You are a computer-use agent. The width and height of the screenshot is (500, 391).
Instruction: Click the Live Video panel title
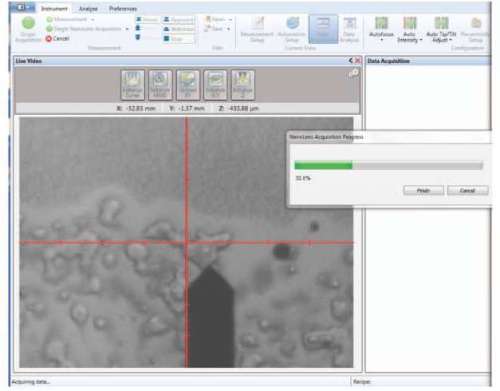tap(29, 61)
